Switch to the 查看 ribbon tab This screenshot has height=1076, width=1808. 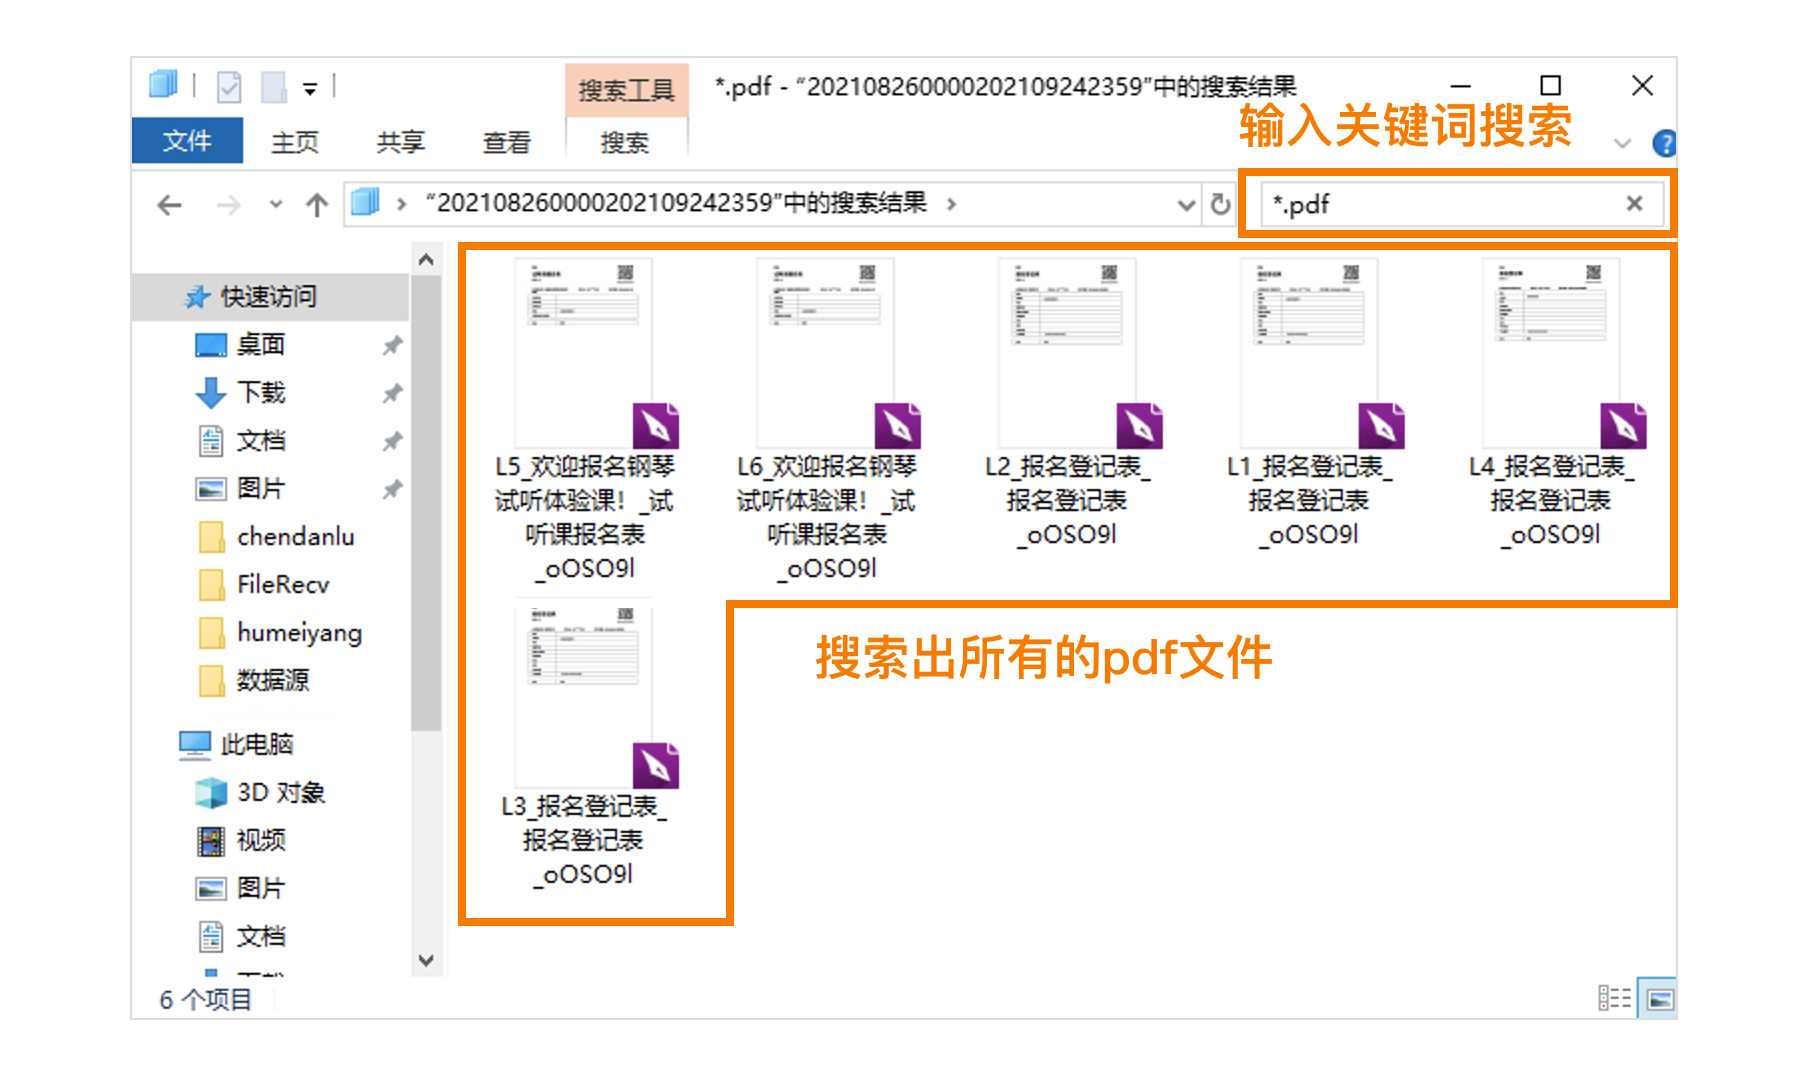[x=508, y=142]
